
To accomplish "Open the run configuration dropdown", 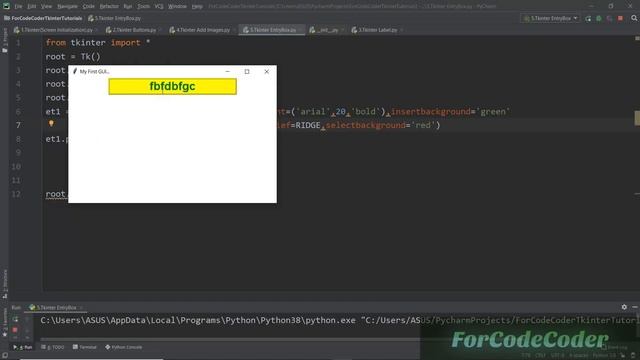I will tap(551, 18).
